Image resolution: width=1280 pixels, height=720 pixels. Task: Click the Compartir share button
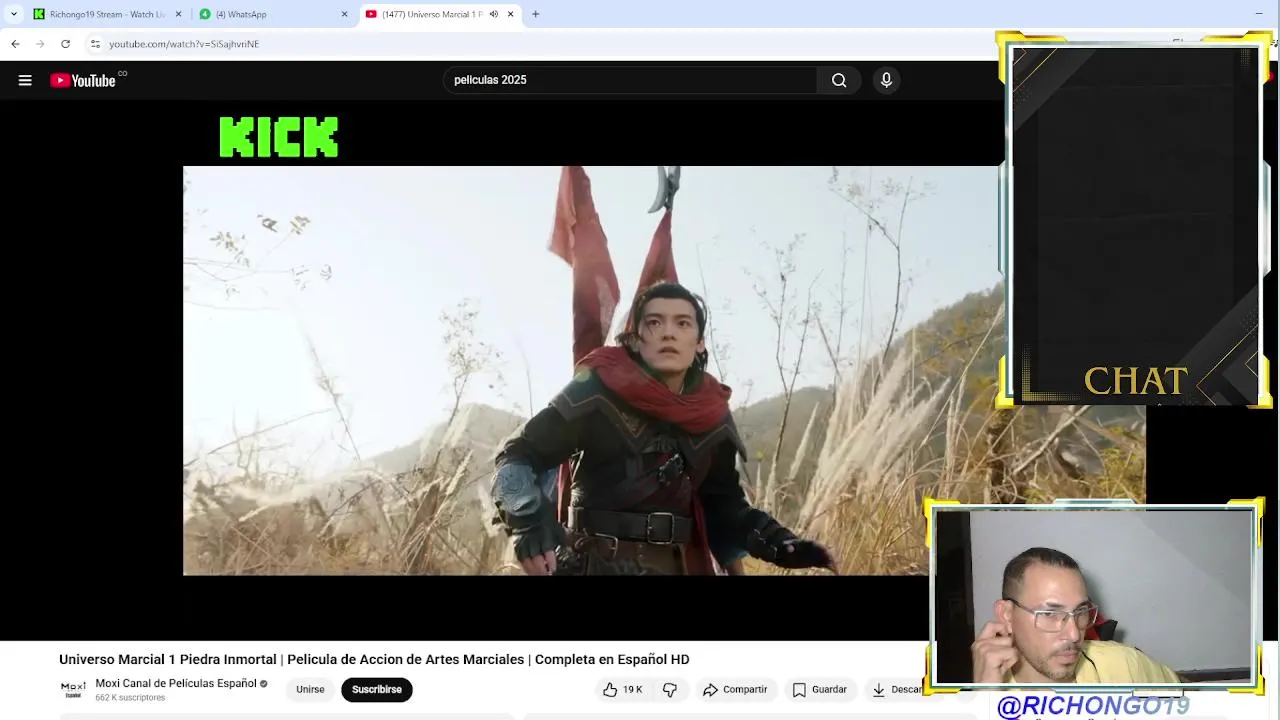pos(735,690)
